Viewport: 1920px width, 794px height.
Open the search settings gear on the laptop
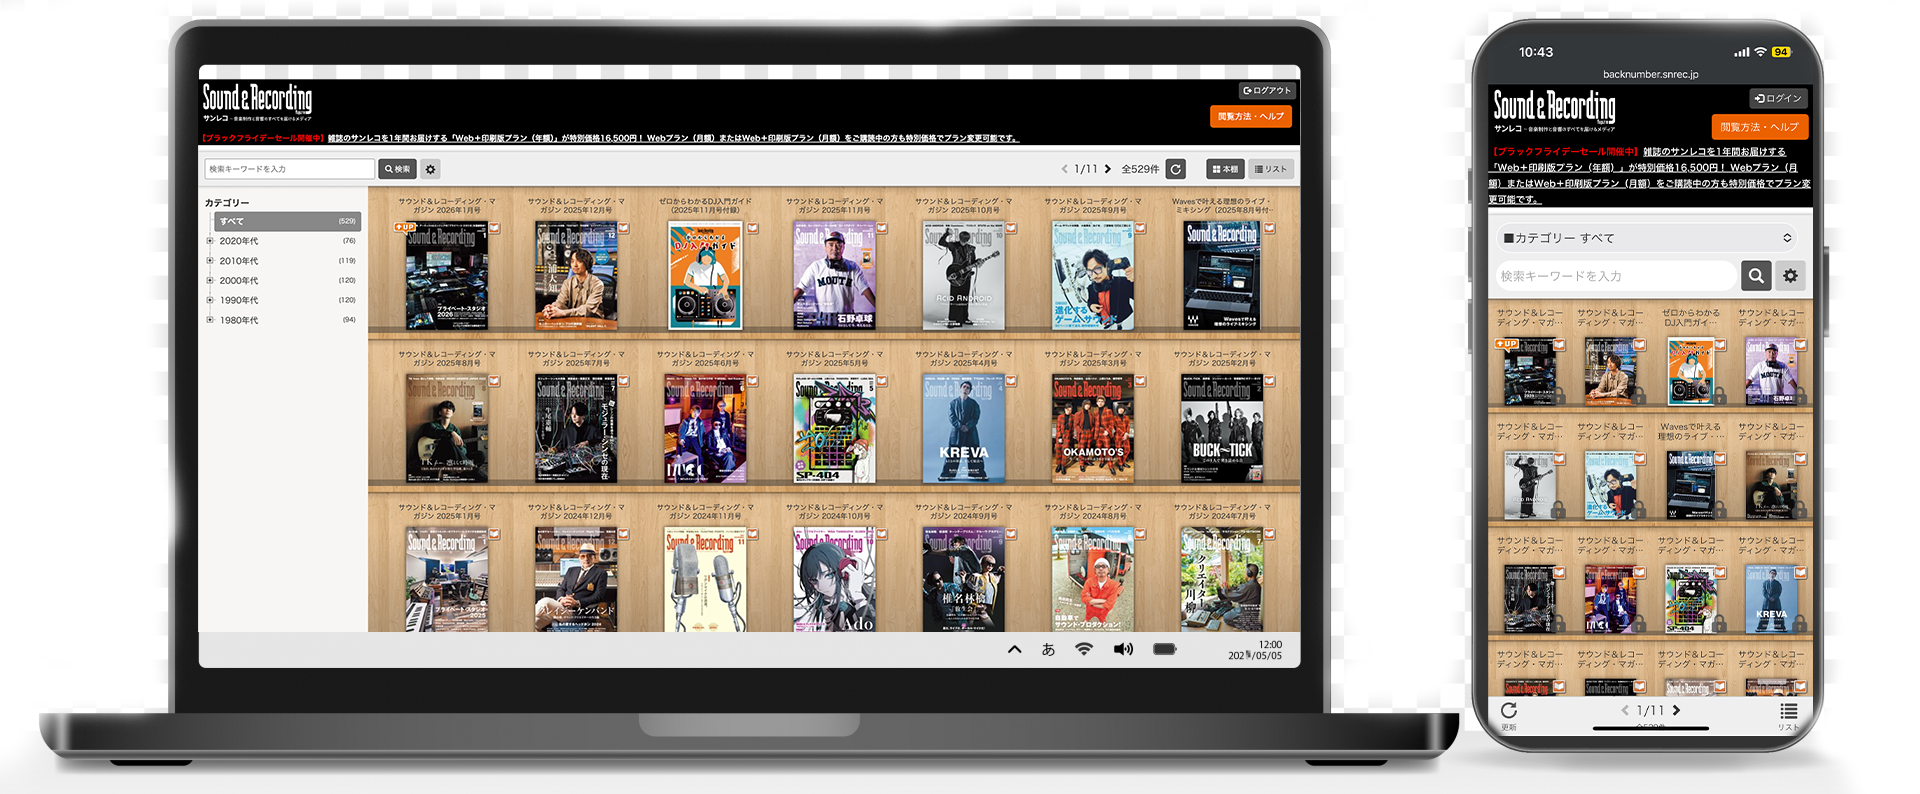point(431,169)
